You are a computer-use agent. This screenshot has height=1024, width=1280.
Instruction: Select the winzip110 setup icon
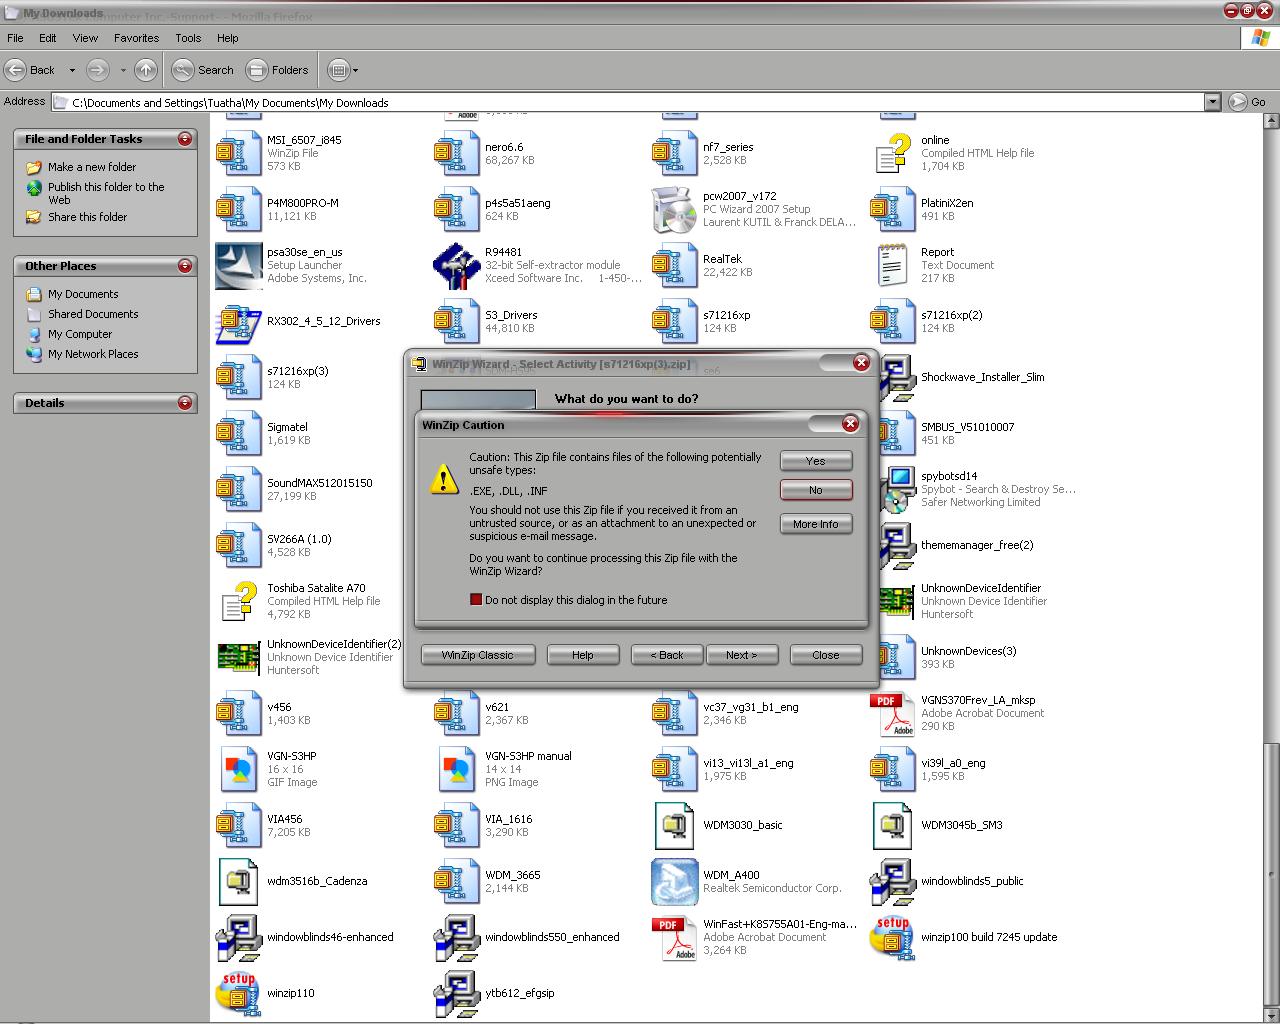tap(239, 993)
